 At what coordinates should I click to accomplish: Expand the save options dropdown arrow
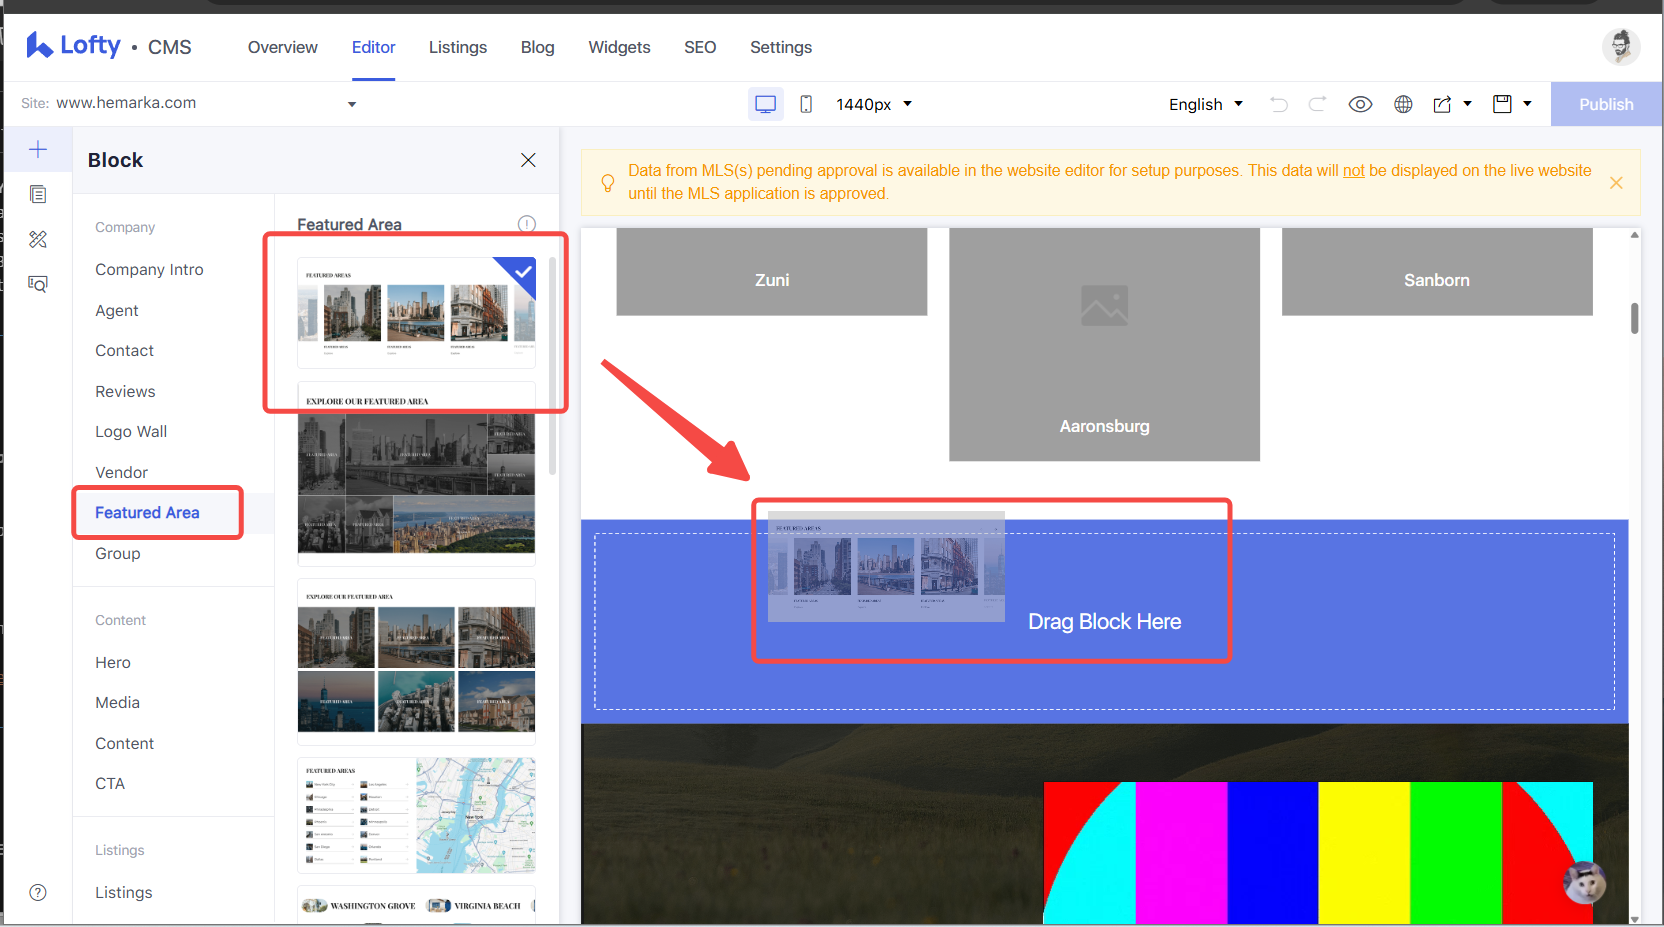[x=1527, y=104]
